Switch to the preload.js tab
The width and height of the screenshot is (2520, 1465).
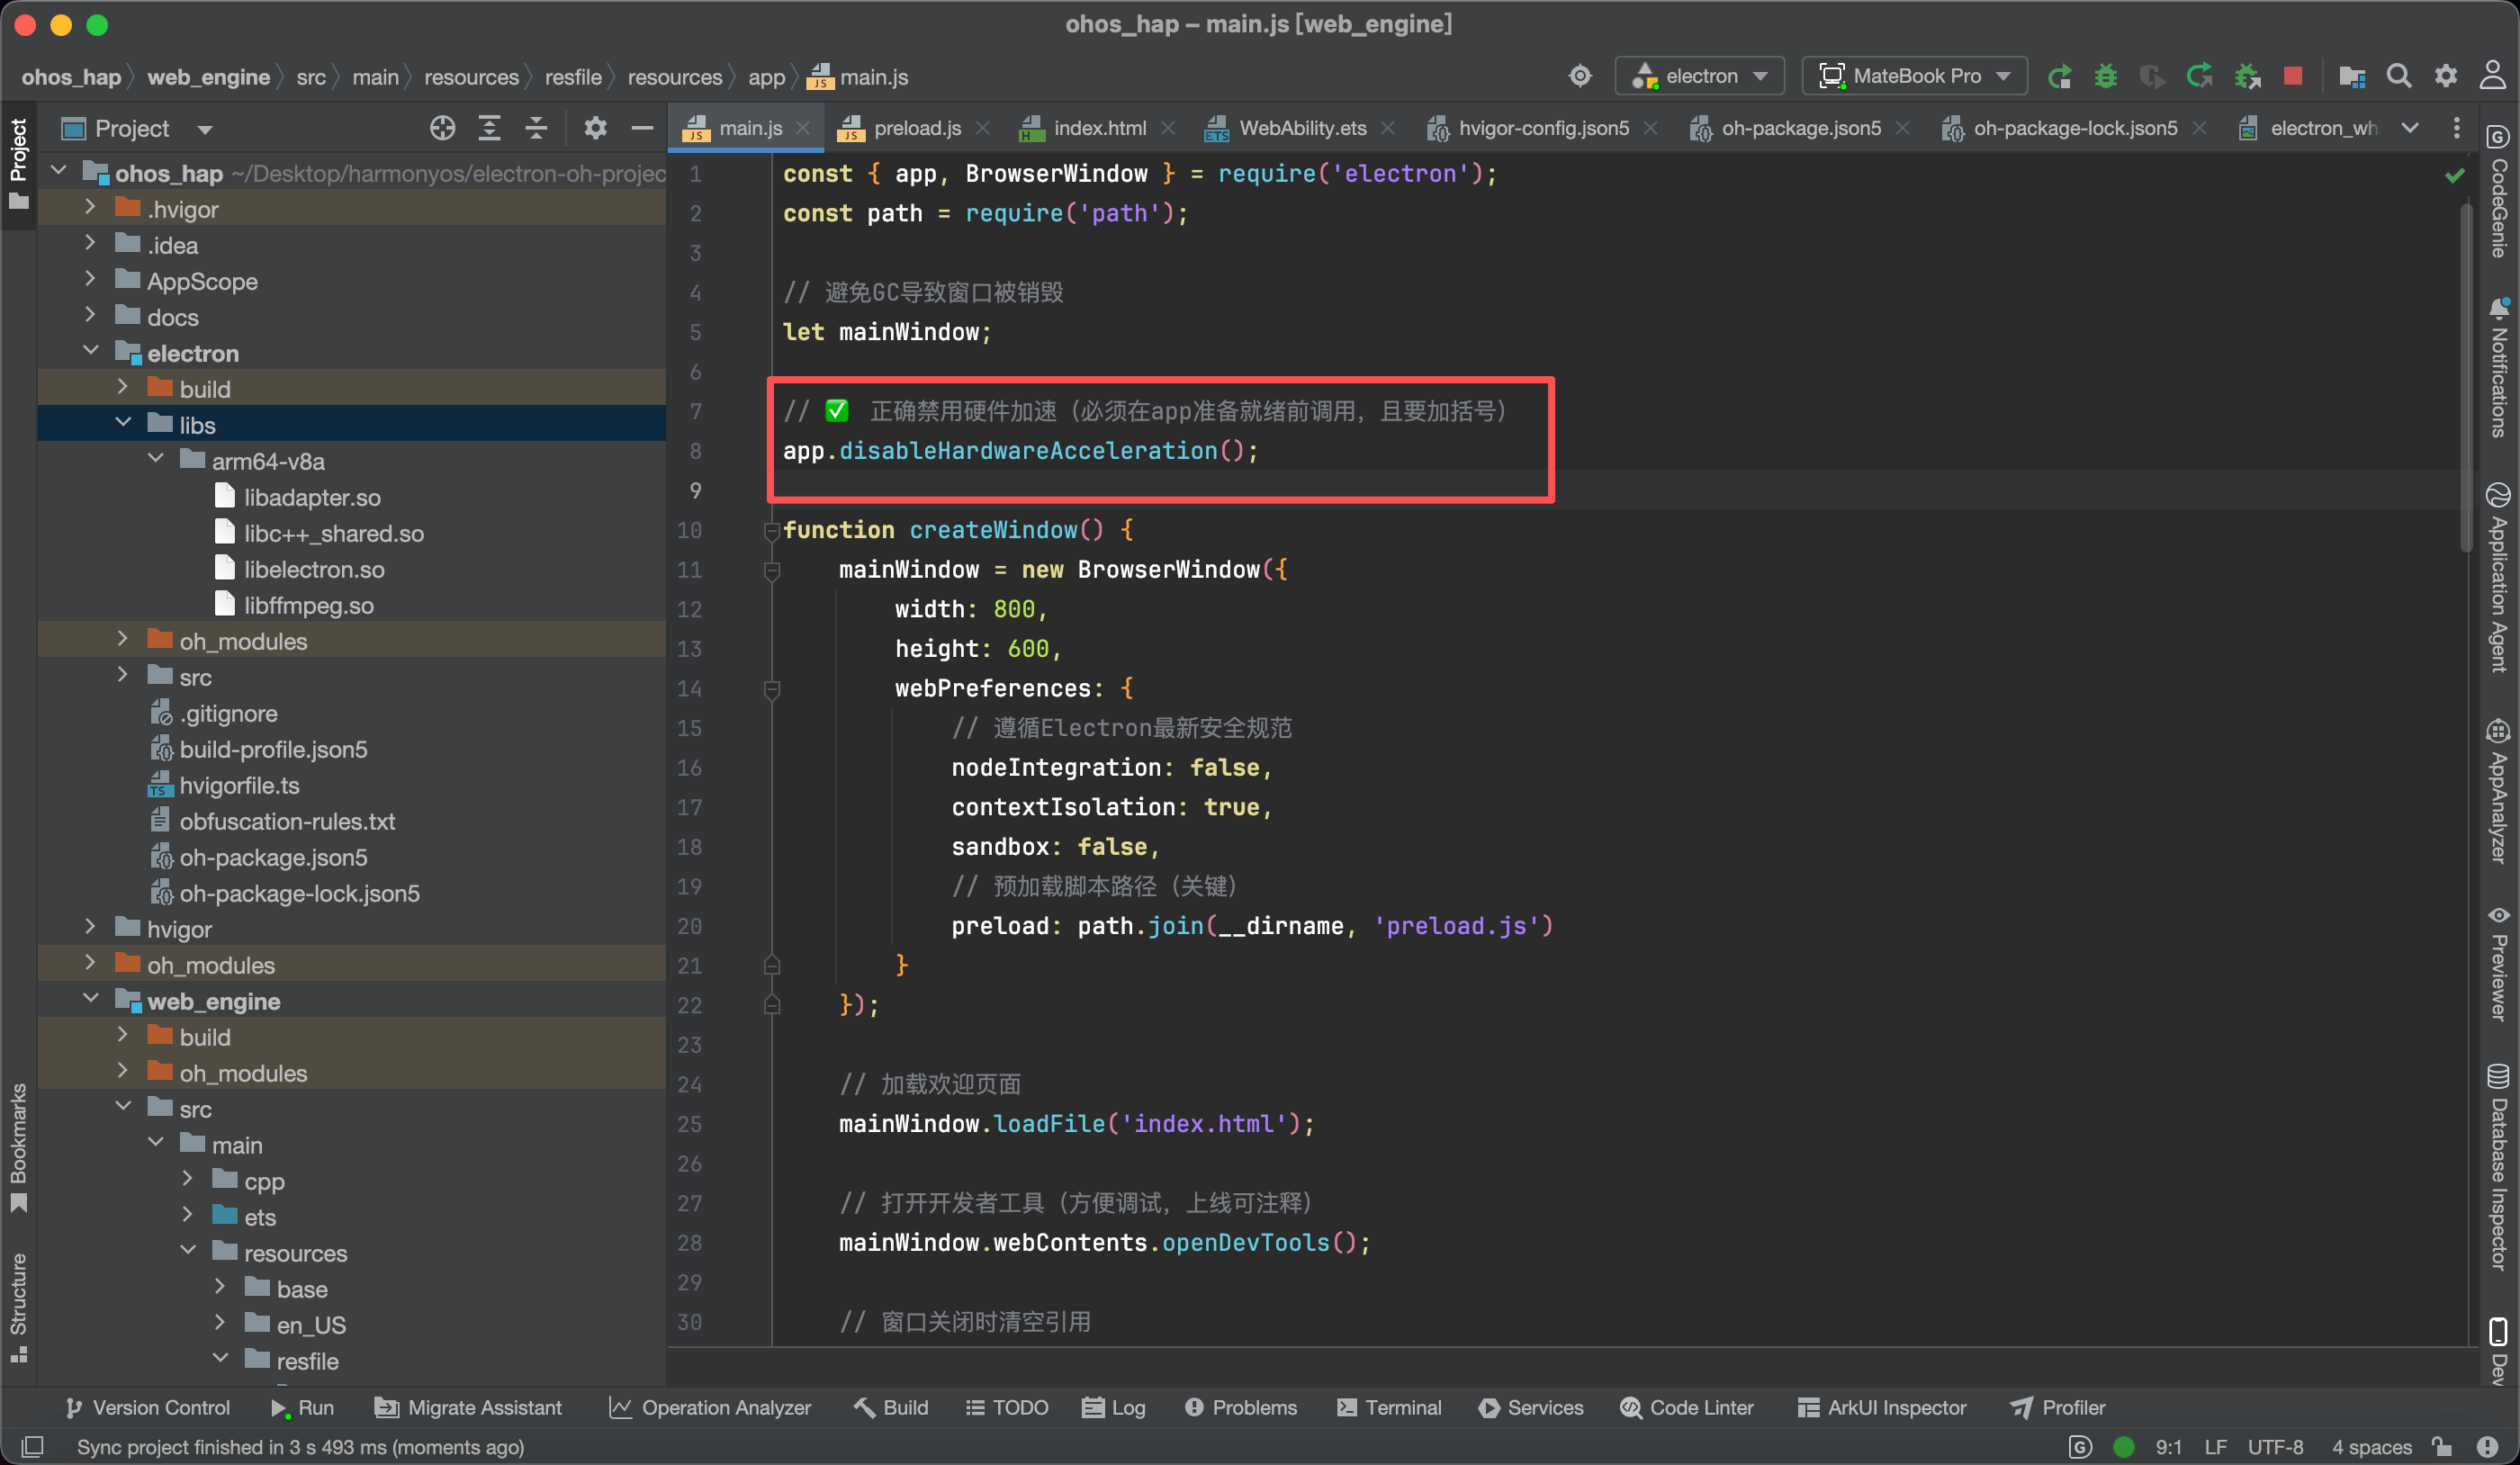coord(916,128)
